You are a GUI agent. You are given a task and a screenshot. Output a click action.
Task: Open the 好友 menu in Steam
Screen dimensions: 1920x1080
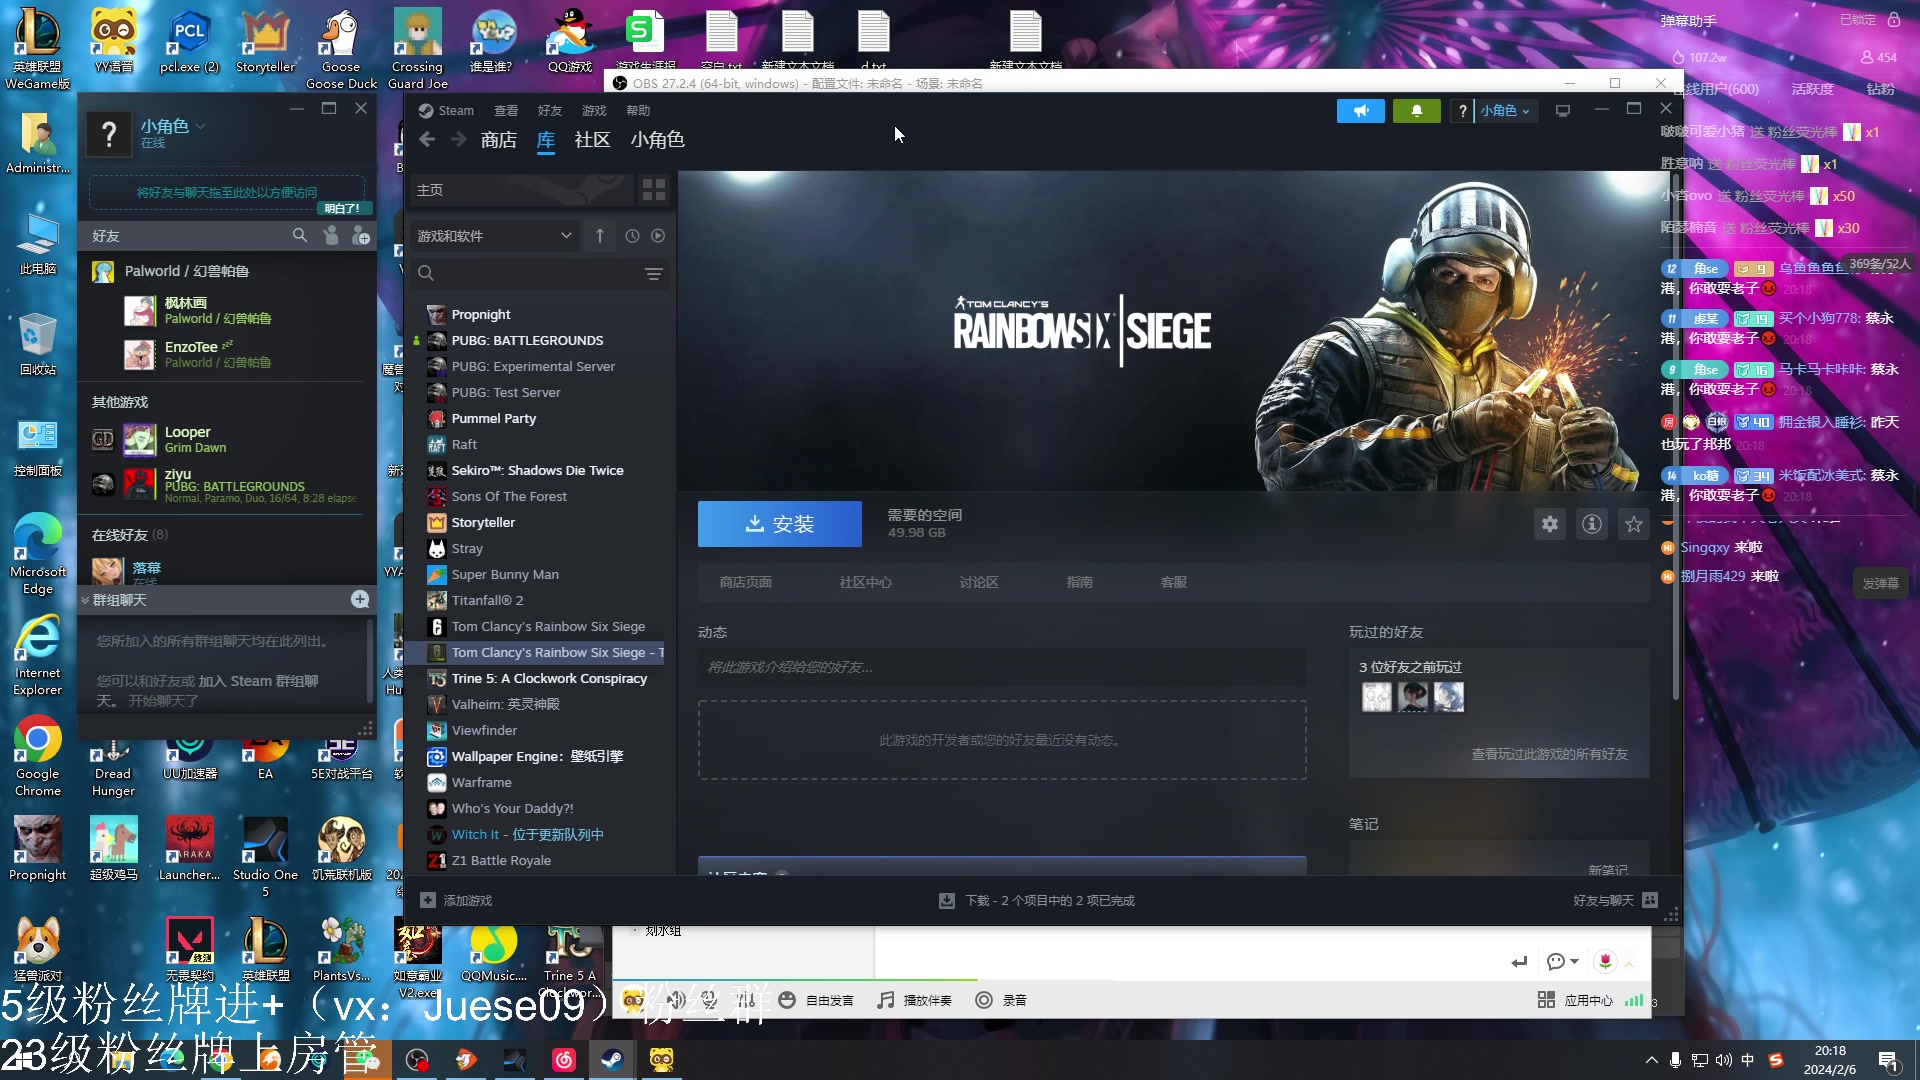pyautogui.click(x=550, y=111)
